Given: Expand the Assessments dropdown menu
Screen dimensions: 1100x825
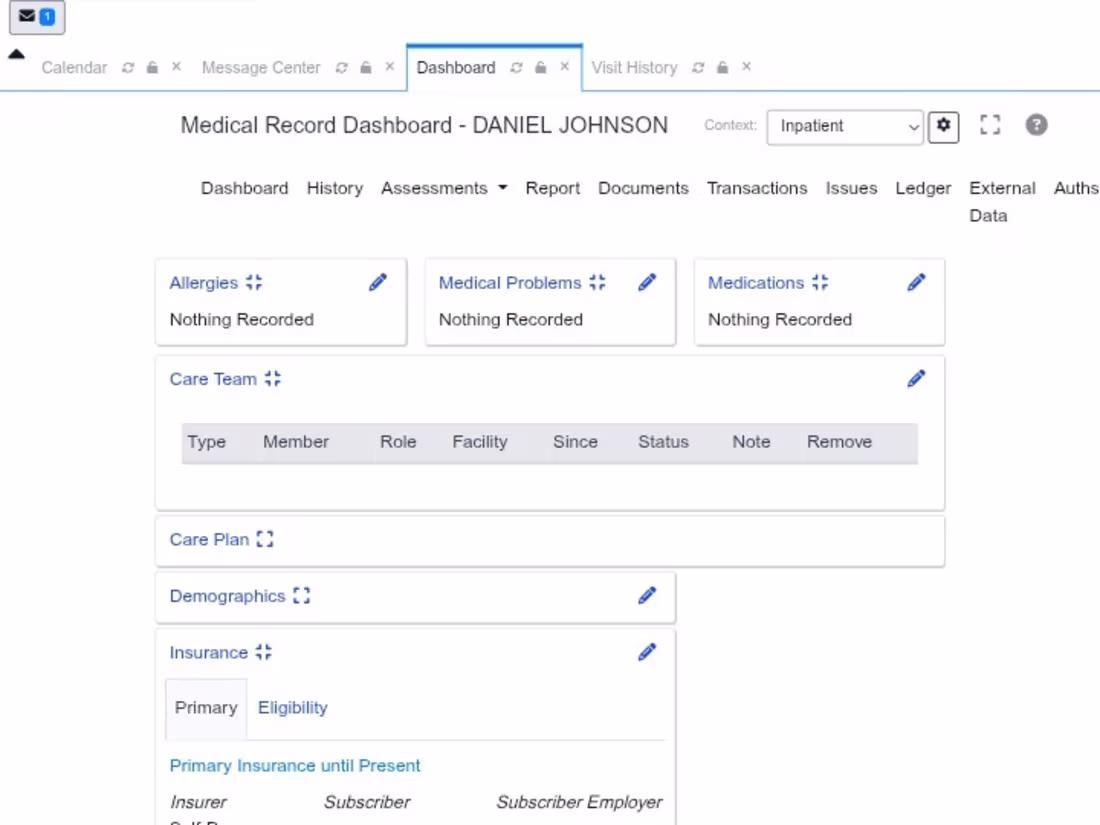Looking at the screenshot, I should click(x=444, y=188).
